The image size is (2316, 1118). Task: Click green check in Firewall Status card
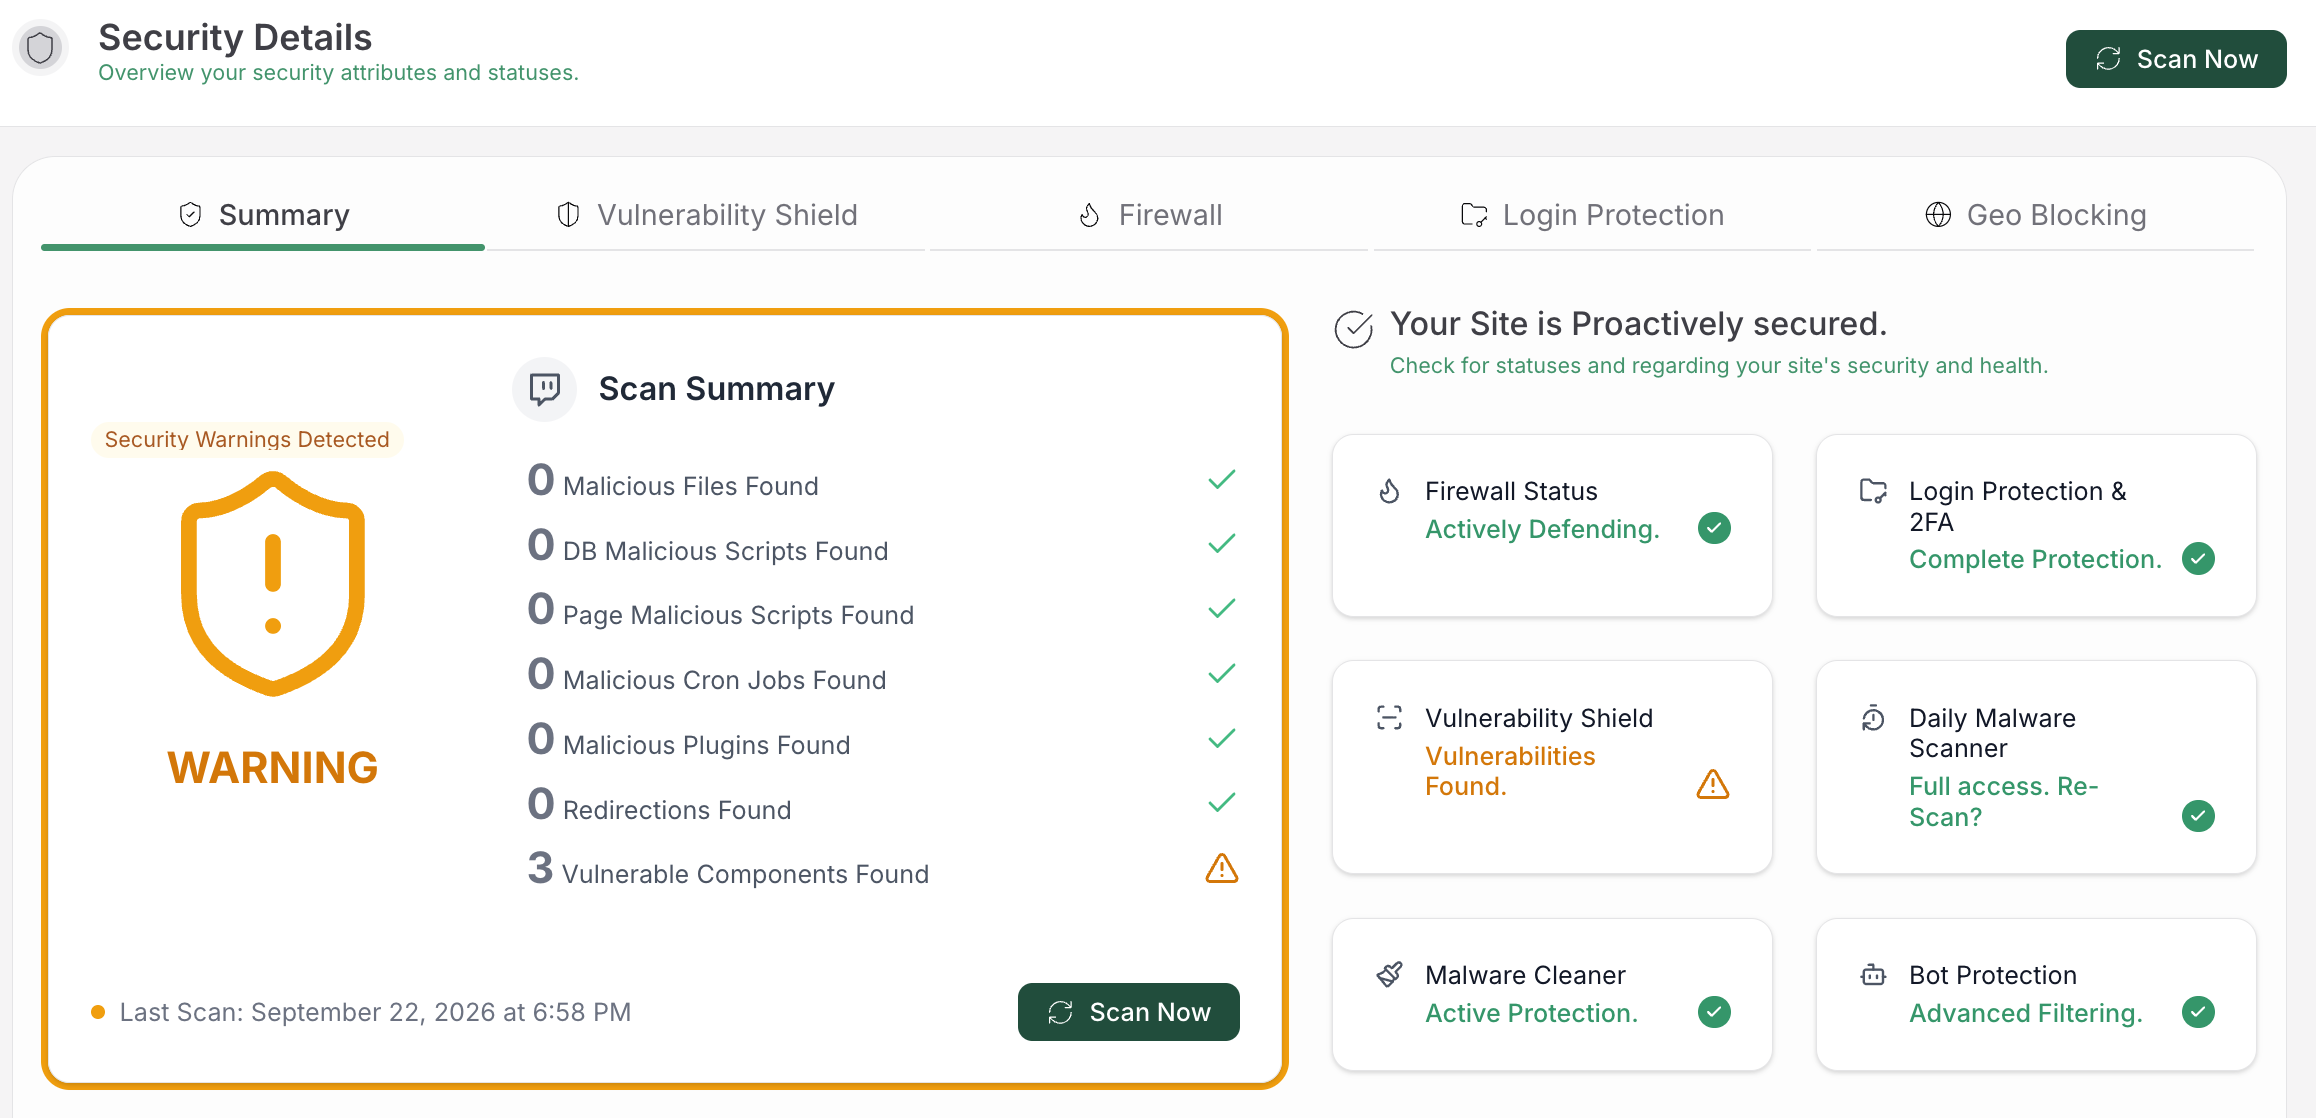[x=1714, y=528]
